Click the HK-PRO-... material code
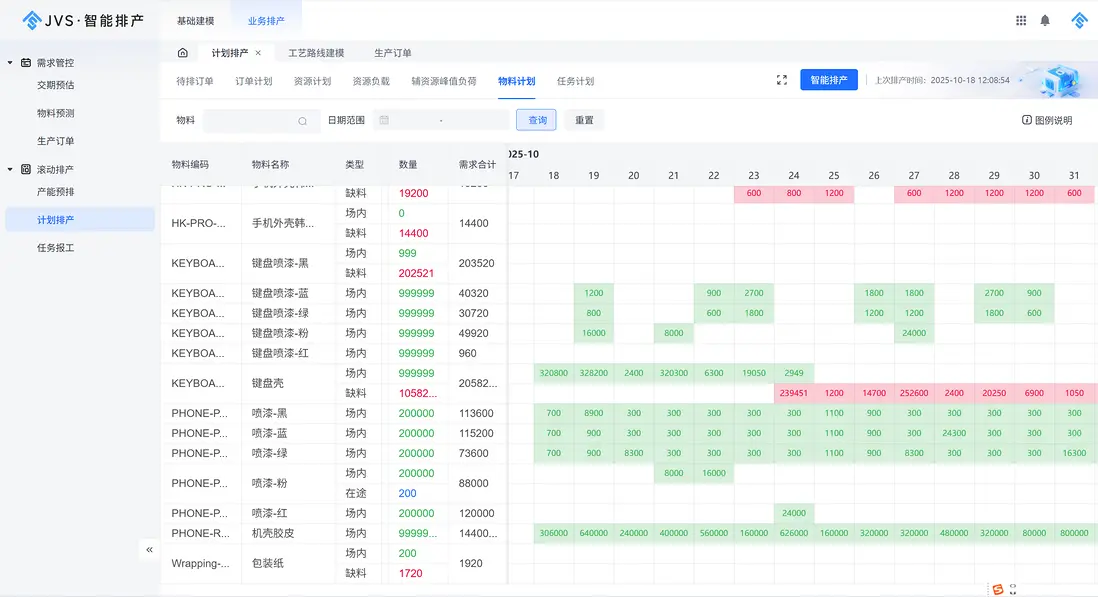This screenshot has width=1098, height=597. pos(199,223)
